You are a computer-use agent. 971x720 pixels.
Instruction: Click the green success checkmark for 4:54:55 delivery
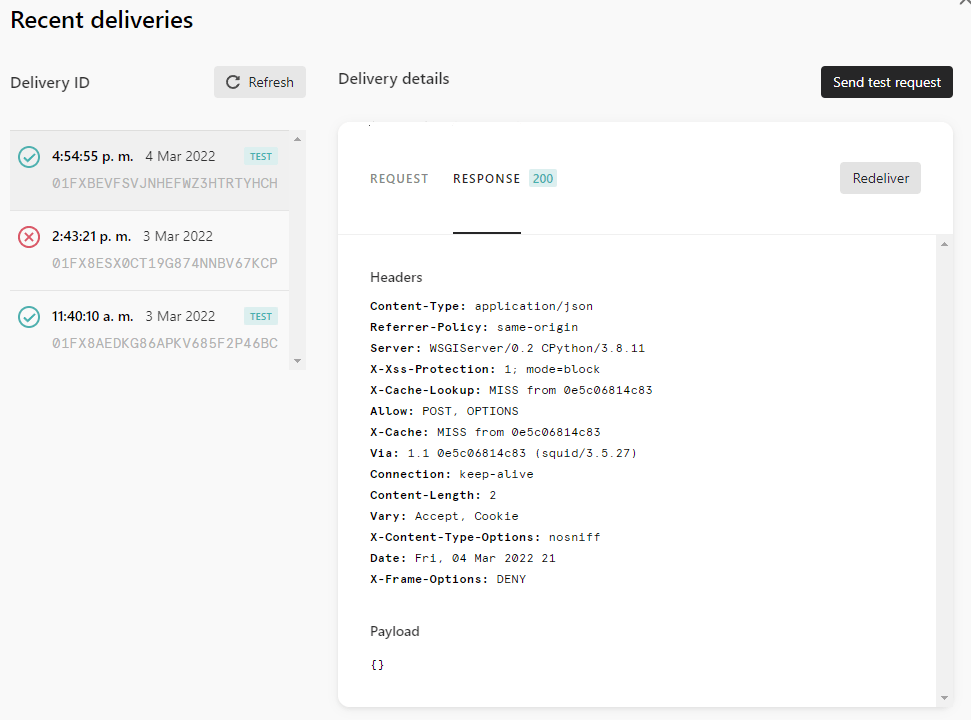29,157
